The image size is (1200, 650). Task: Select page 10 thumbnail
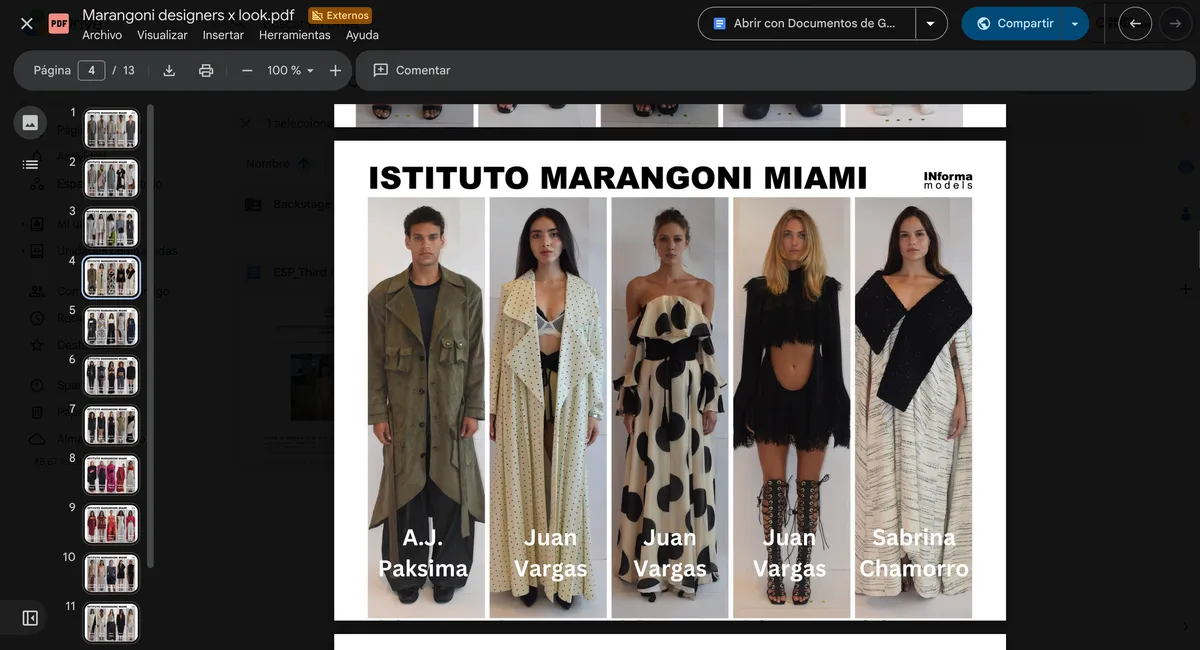(x=111, y=573)
